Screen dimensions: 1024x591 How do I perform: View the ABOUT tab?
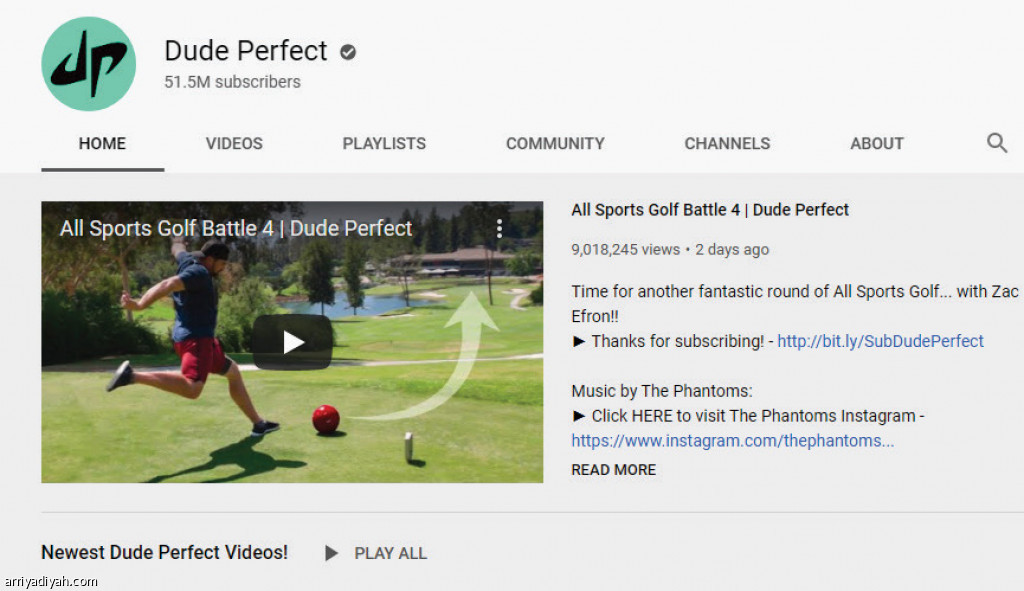[x=877, y=143]
